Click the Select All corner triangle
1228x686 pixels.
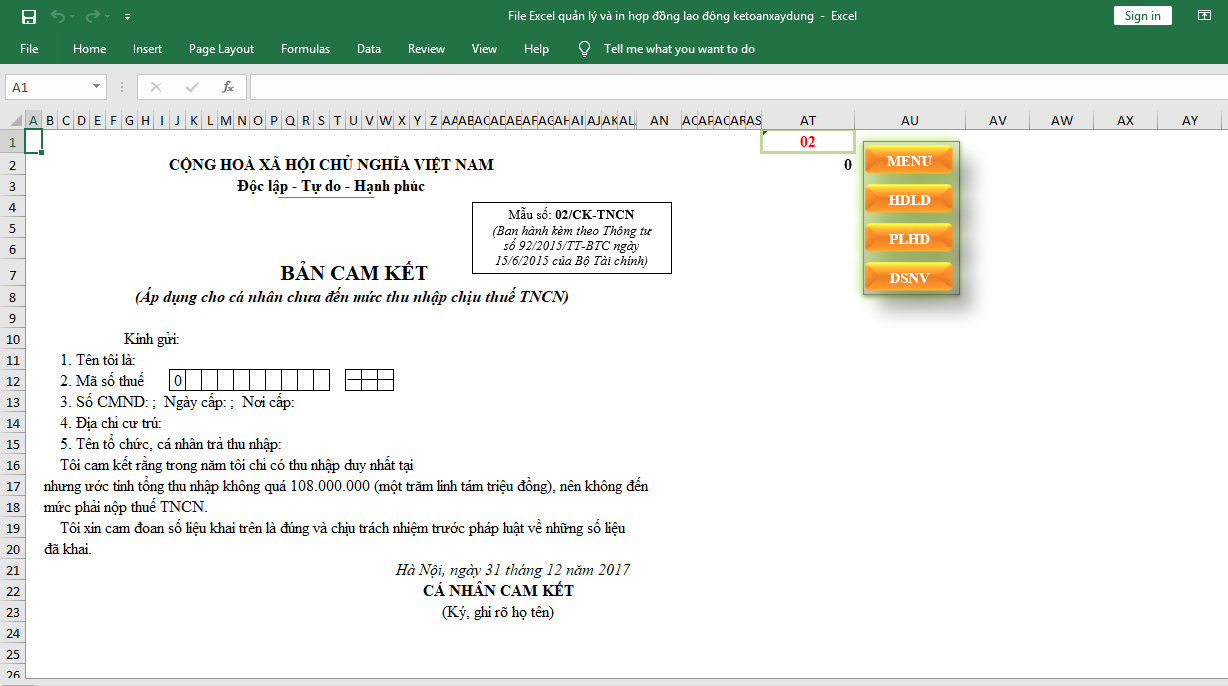coord(12,120)
